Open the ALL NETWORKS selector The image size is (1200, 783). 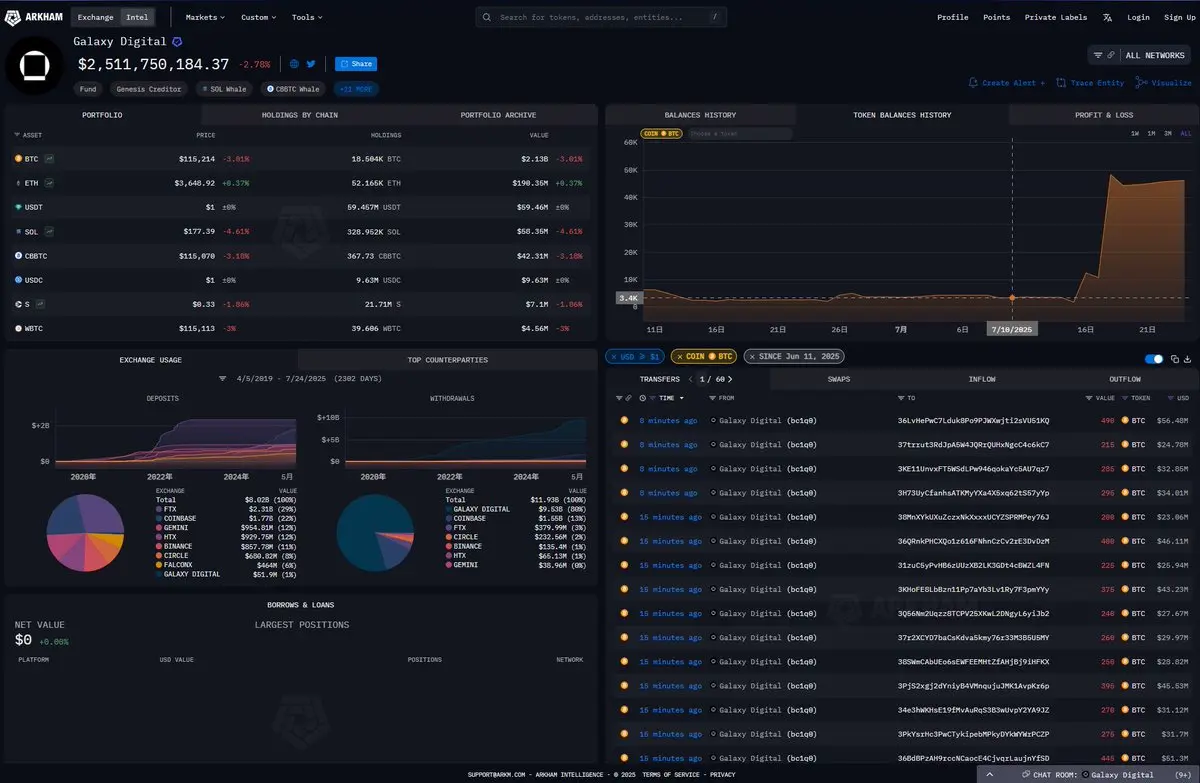point(1154,55)
